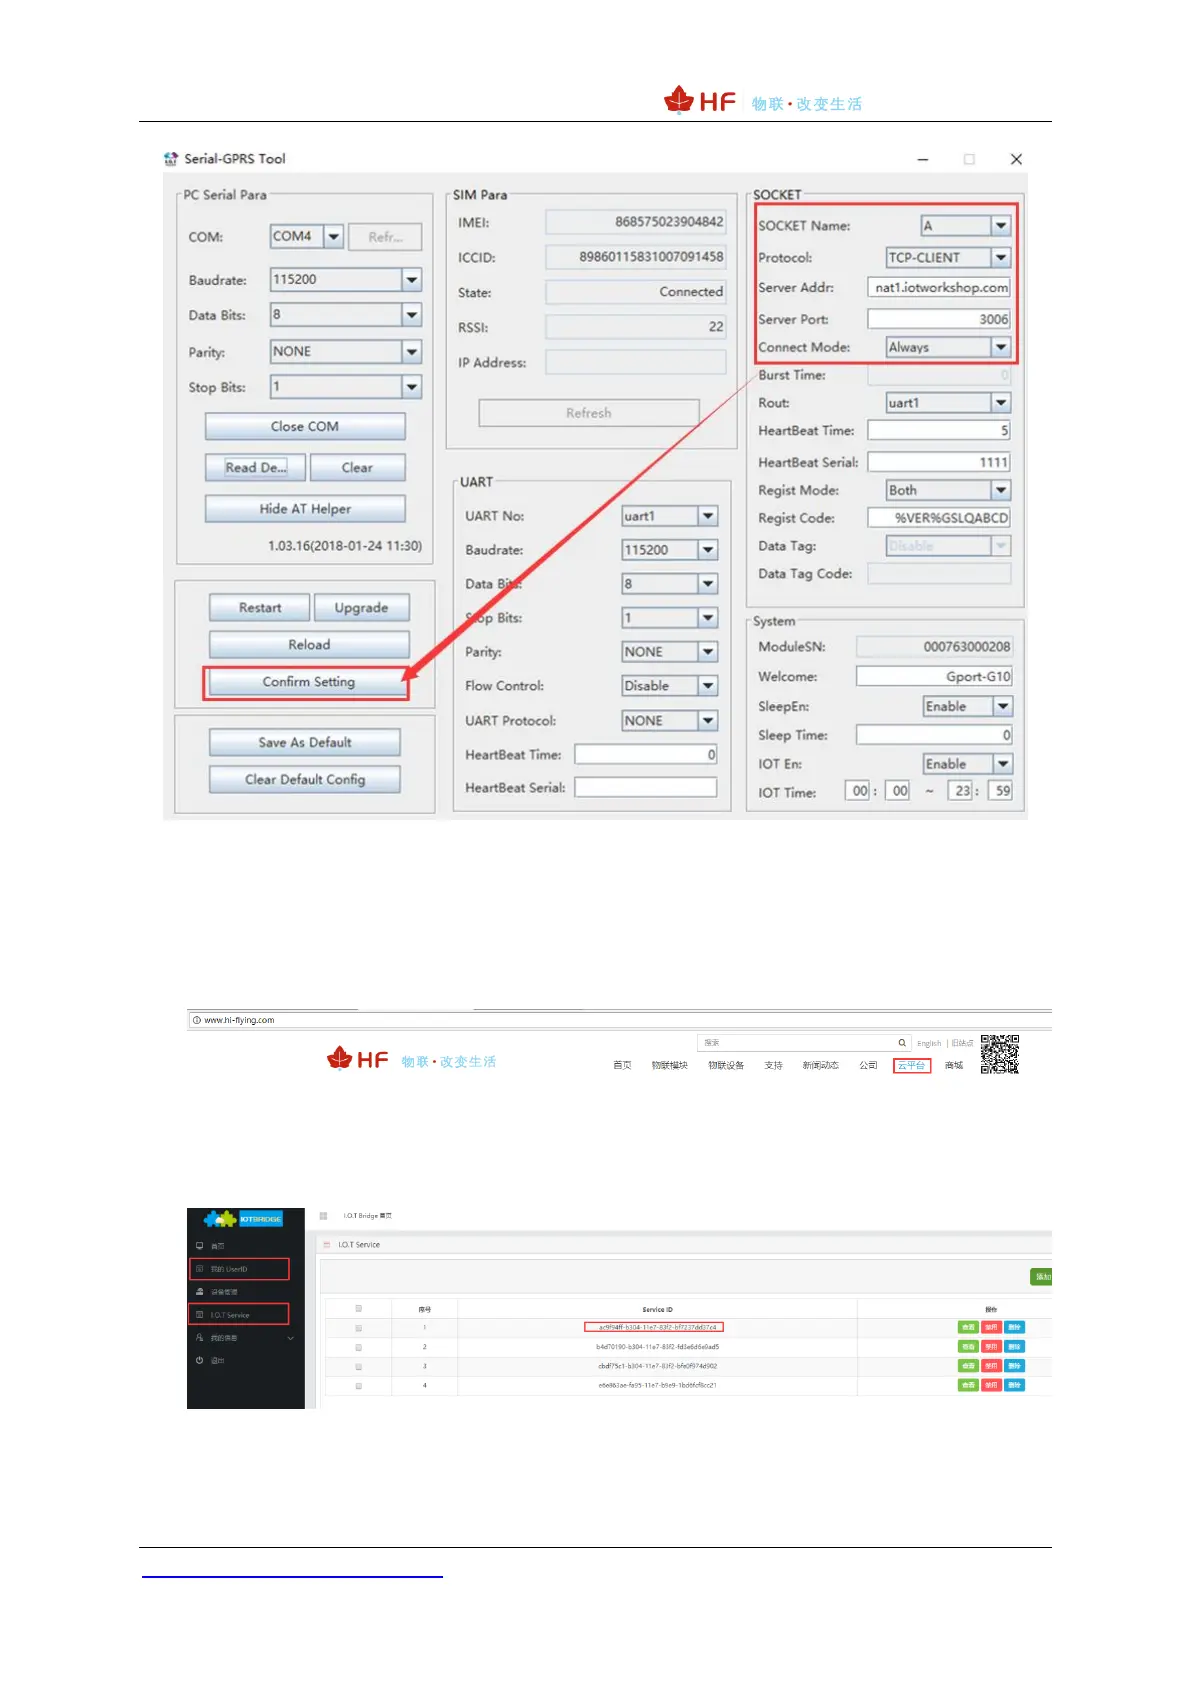Expand the 我的信息 sidebar chevron
The height and width of the screenshot is (1684, 1191).
coord(291,1338)
